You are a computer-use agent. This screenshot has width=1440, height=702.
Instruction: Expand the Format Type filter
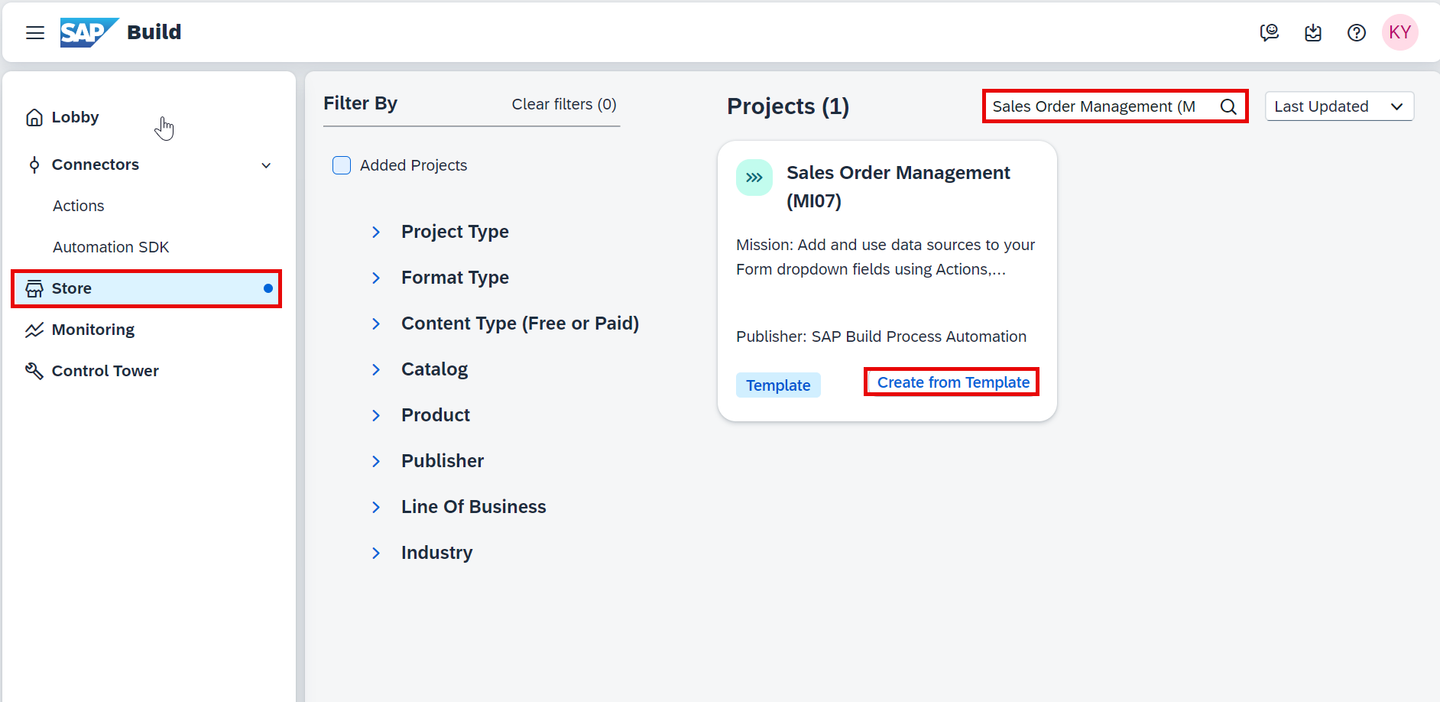click(x=376, y=278)
